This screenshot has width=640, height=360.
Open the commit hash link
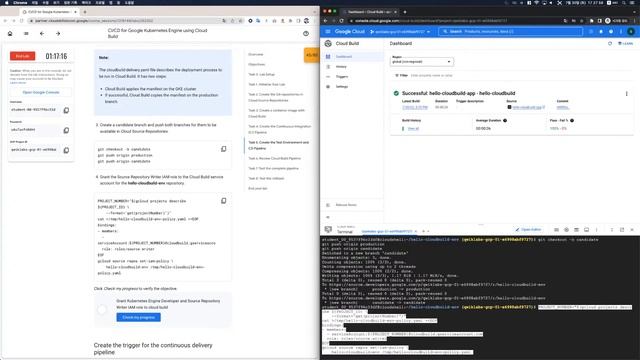coord(563,107)
